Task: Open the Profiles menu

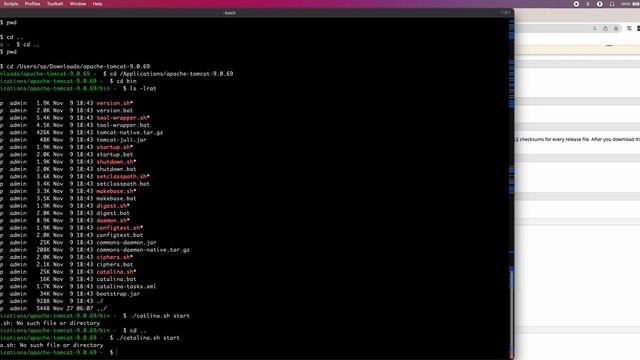Action: tap(32, 4)
